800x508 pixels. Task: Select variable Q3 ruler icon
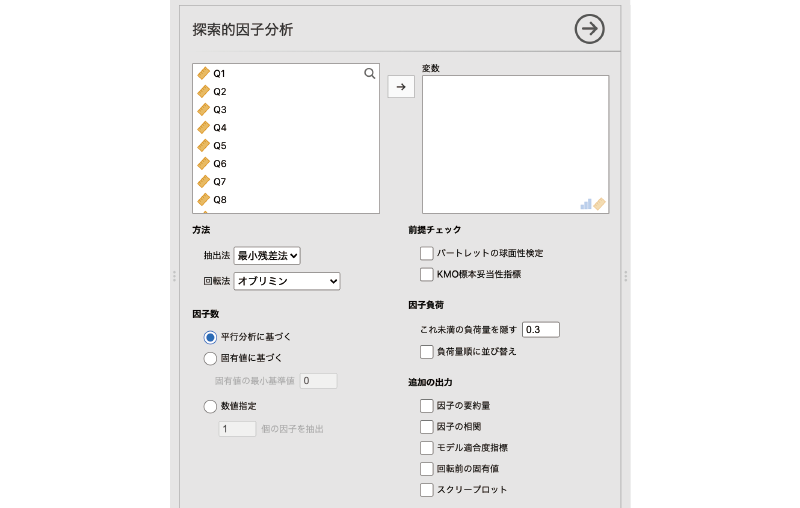click(204, 110)
